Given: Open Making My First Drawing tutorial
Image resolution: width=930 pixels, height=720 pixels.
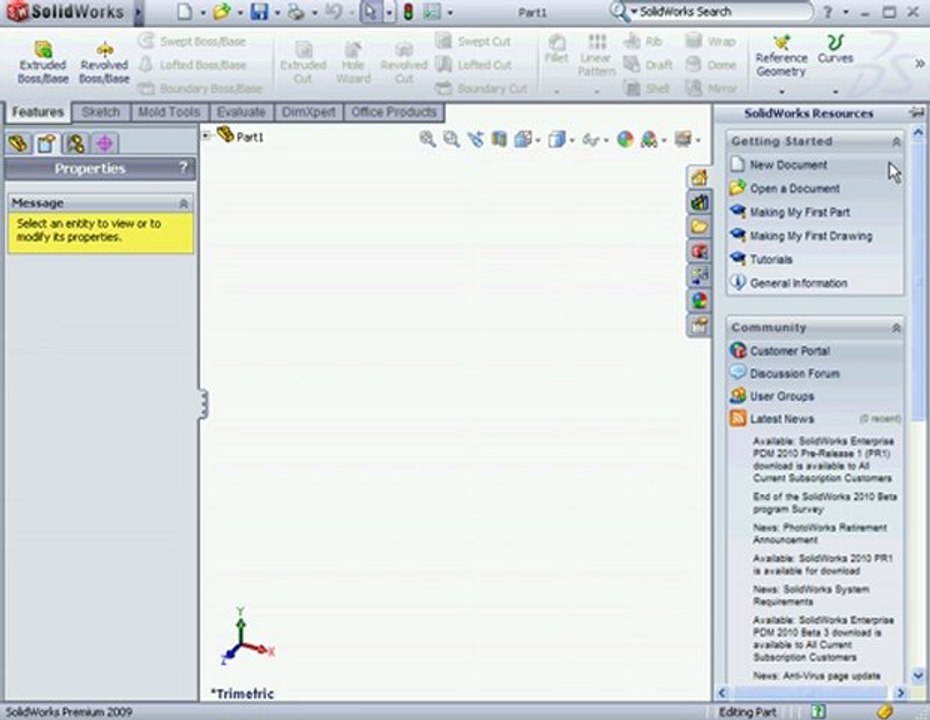Looking at the screenshot, I should coord(811,236).
